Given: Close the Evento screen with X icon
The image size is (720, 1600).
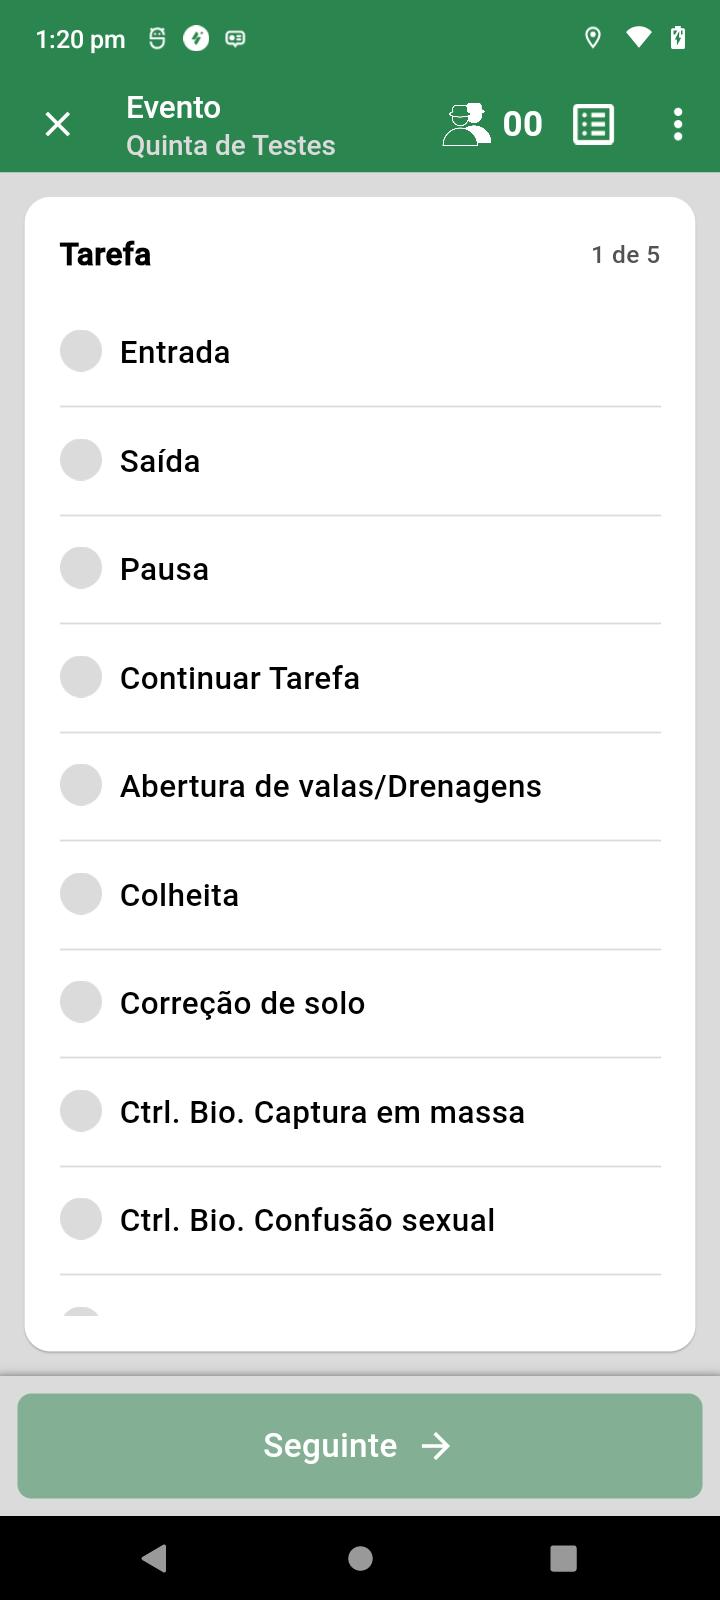Looking at the screenshot, I should click(x=58, y=124).
